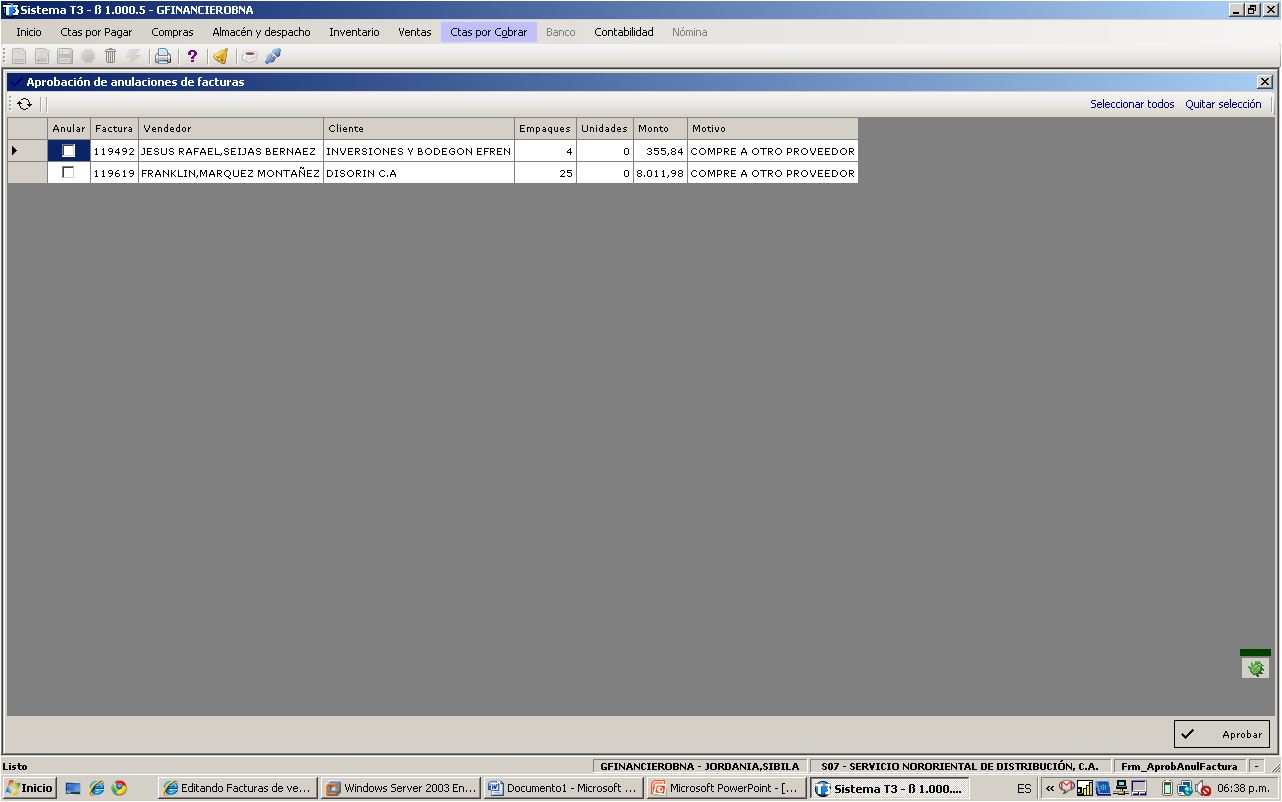Click the refresh icon in the approval panel

(x=24, y=104)
